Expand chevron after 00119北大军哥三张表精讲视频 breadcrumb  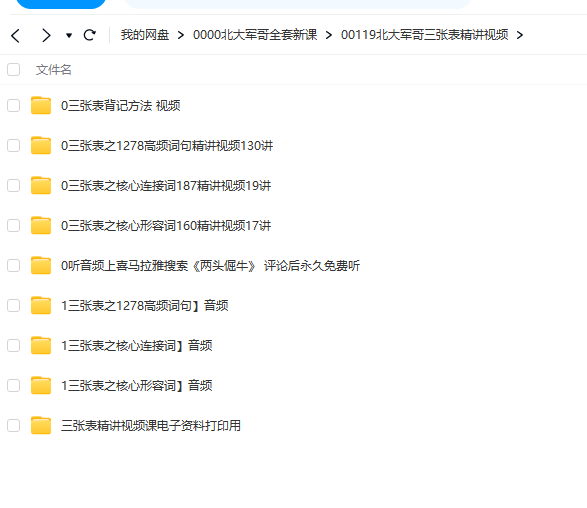coord(520,35)
